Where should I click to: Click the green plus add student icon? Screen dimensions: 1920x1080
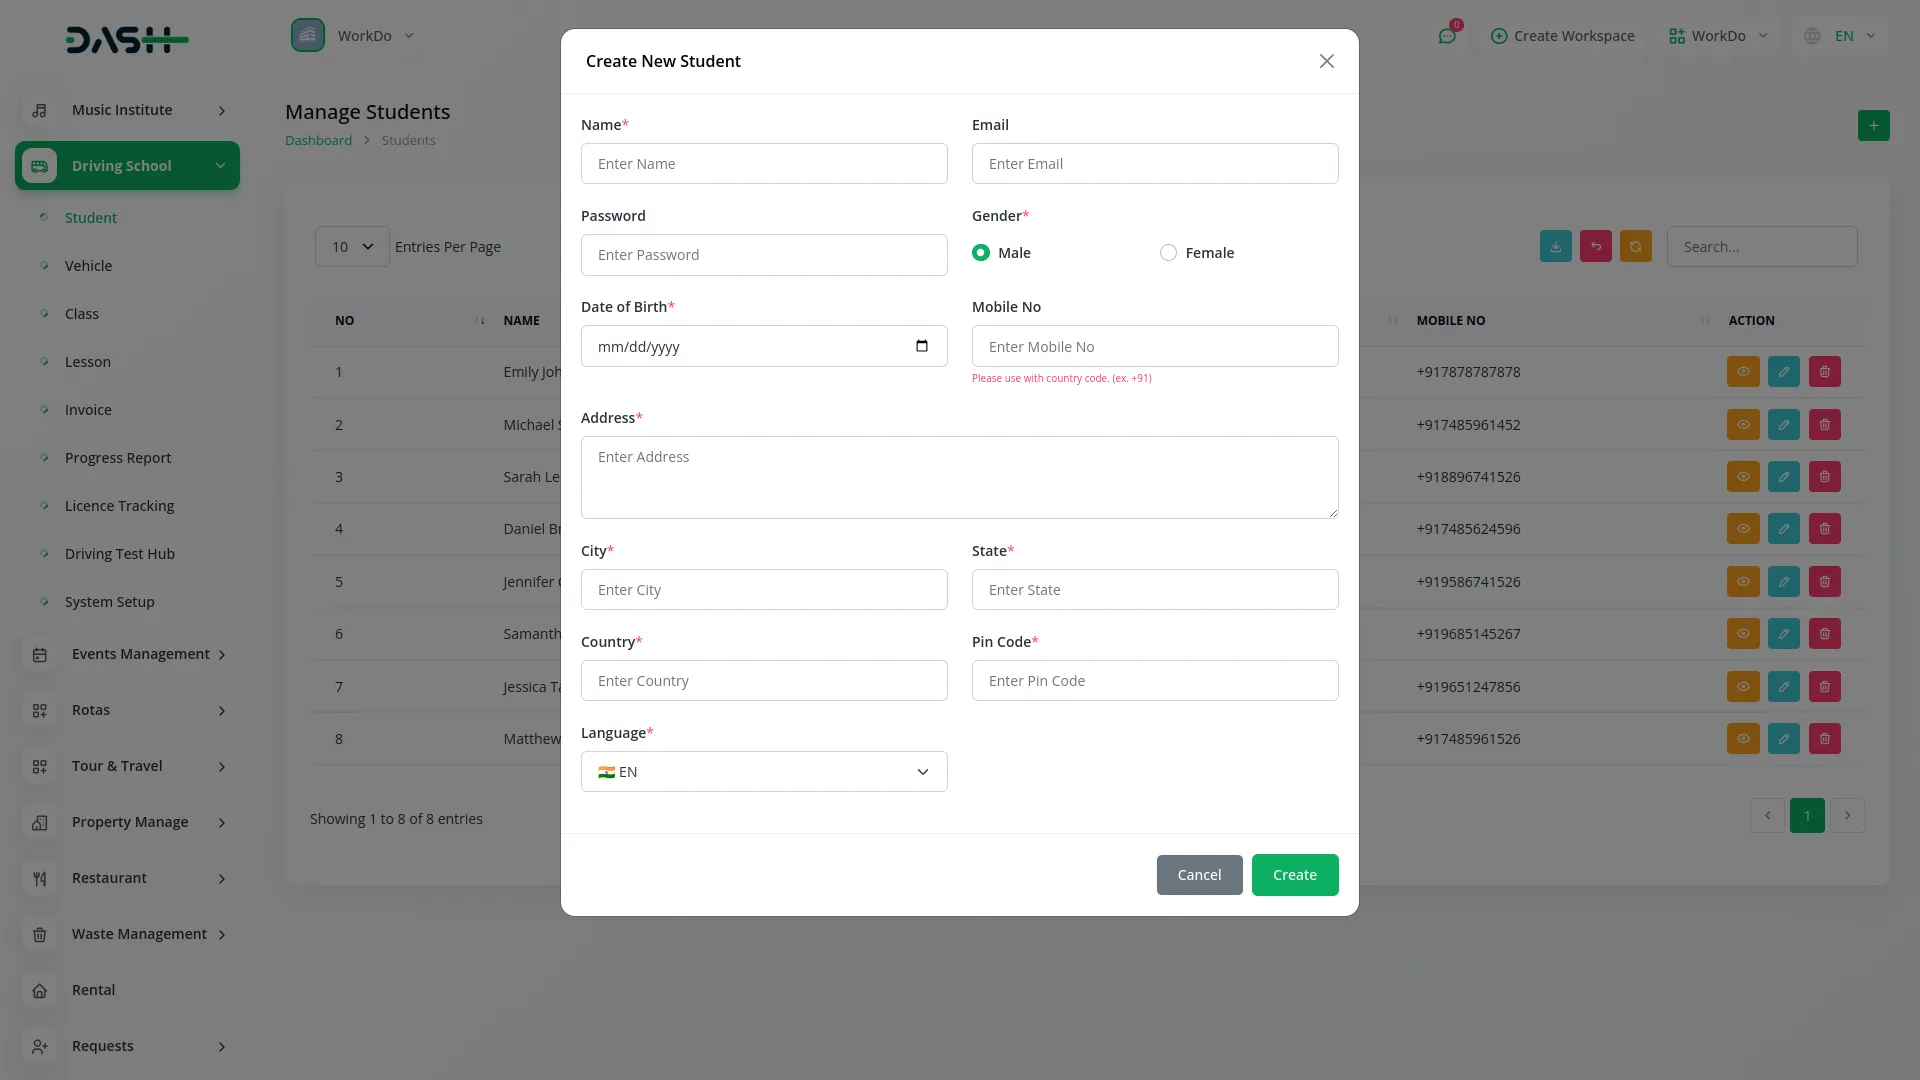1873,126
